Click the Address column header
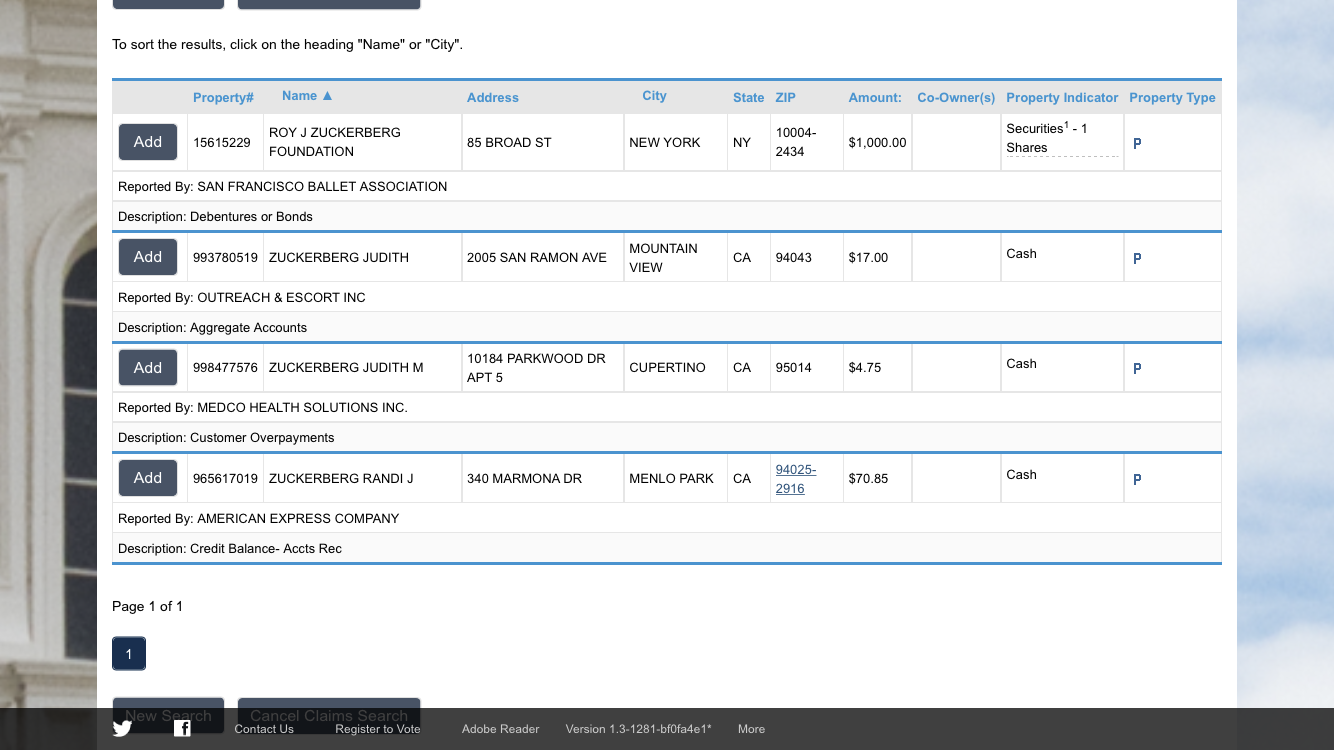This screenshot has height=750, width=1334. tap(493, 97)
